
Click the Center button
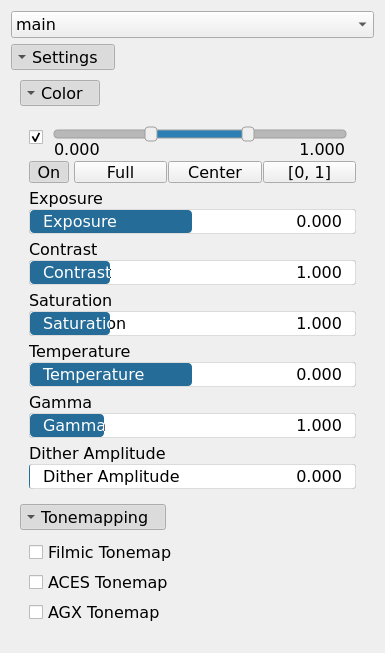coord(215,172)
